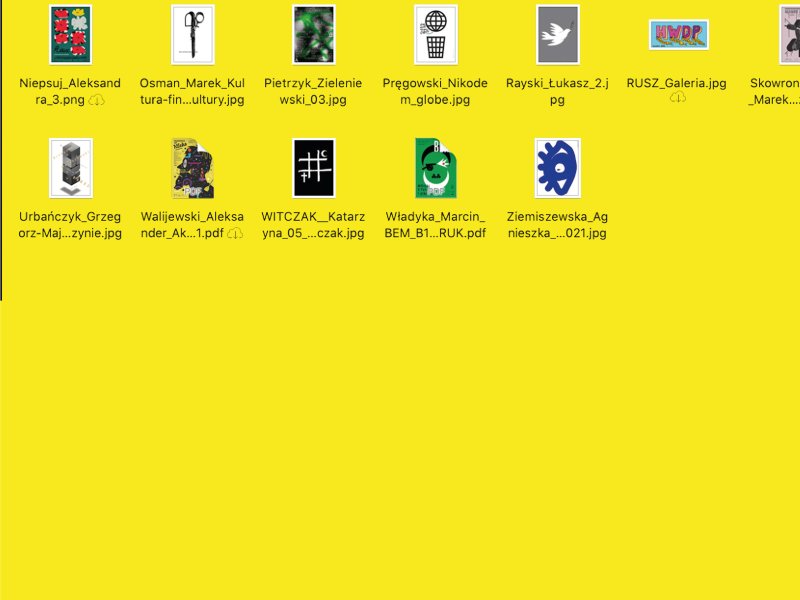Click the file name Niepsuj_Aleksandra_3.png
The image size is (800, 600).
click(70, 91)
